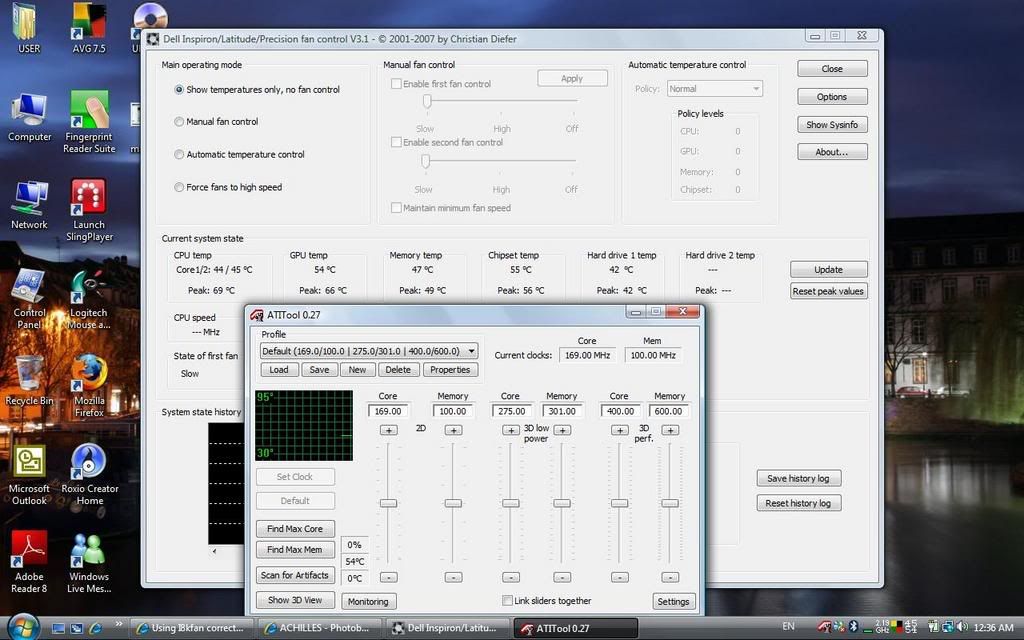Click the Bluetooth tray icon

(853, 627)
